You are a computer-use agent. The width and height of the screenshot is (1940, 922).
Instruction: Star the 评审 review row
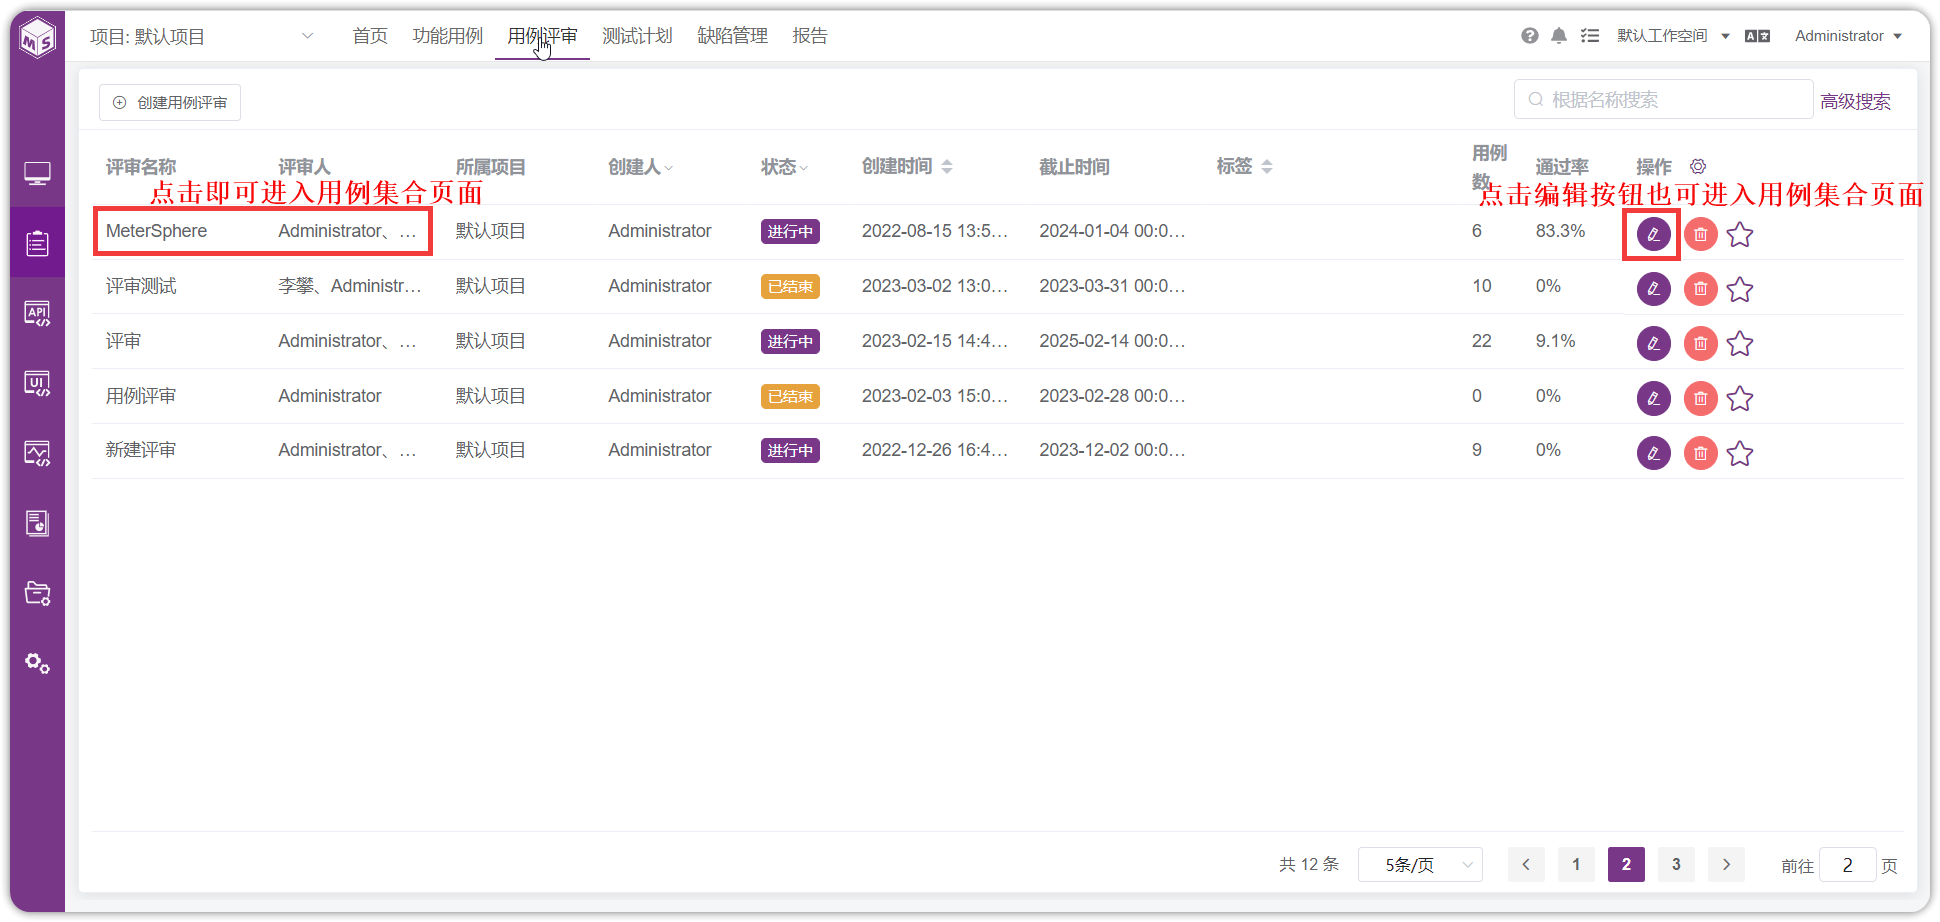[1740, 343]
